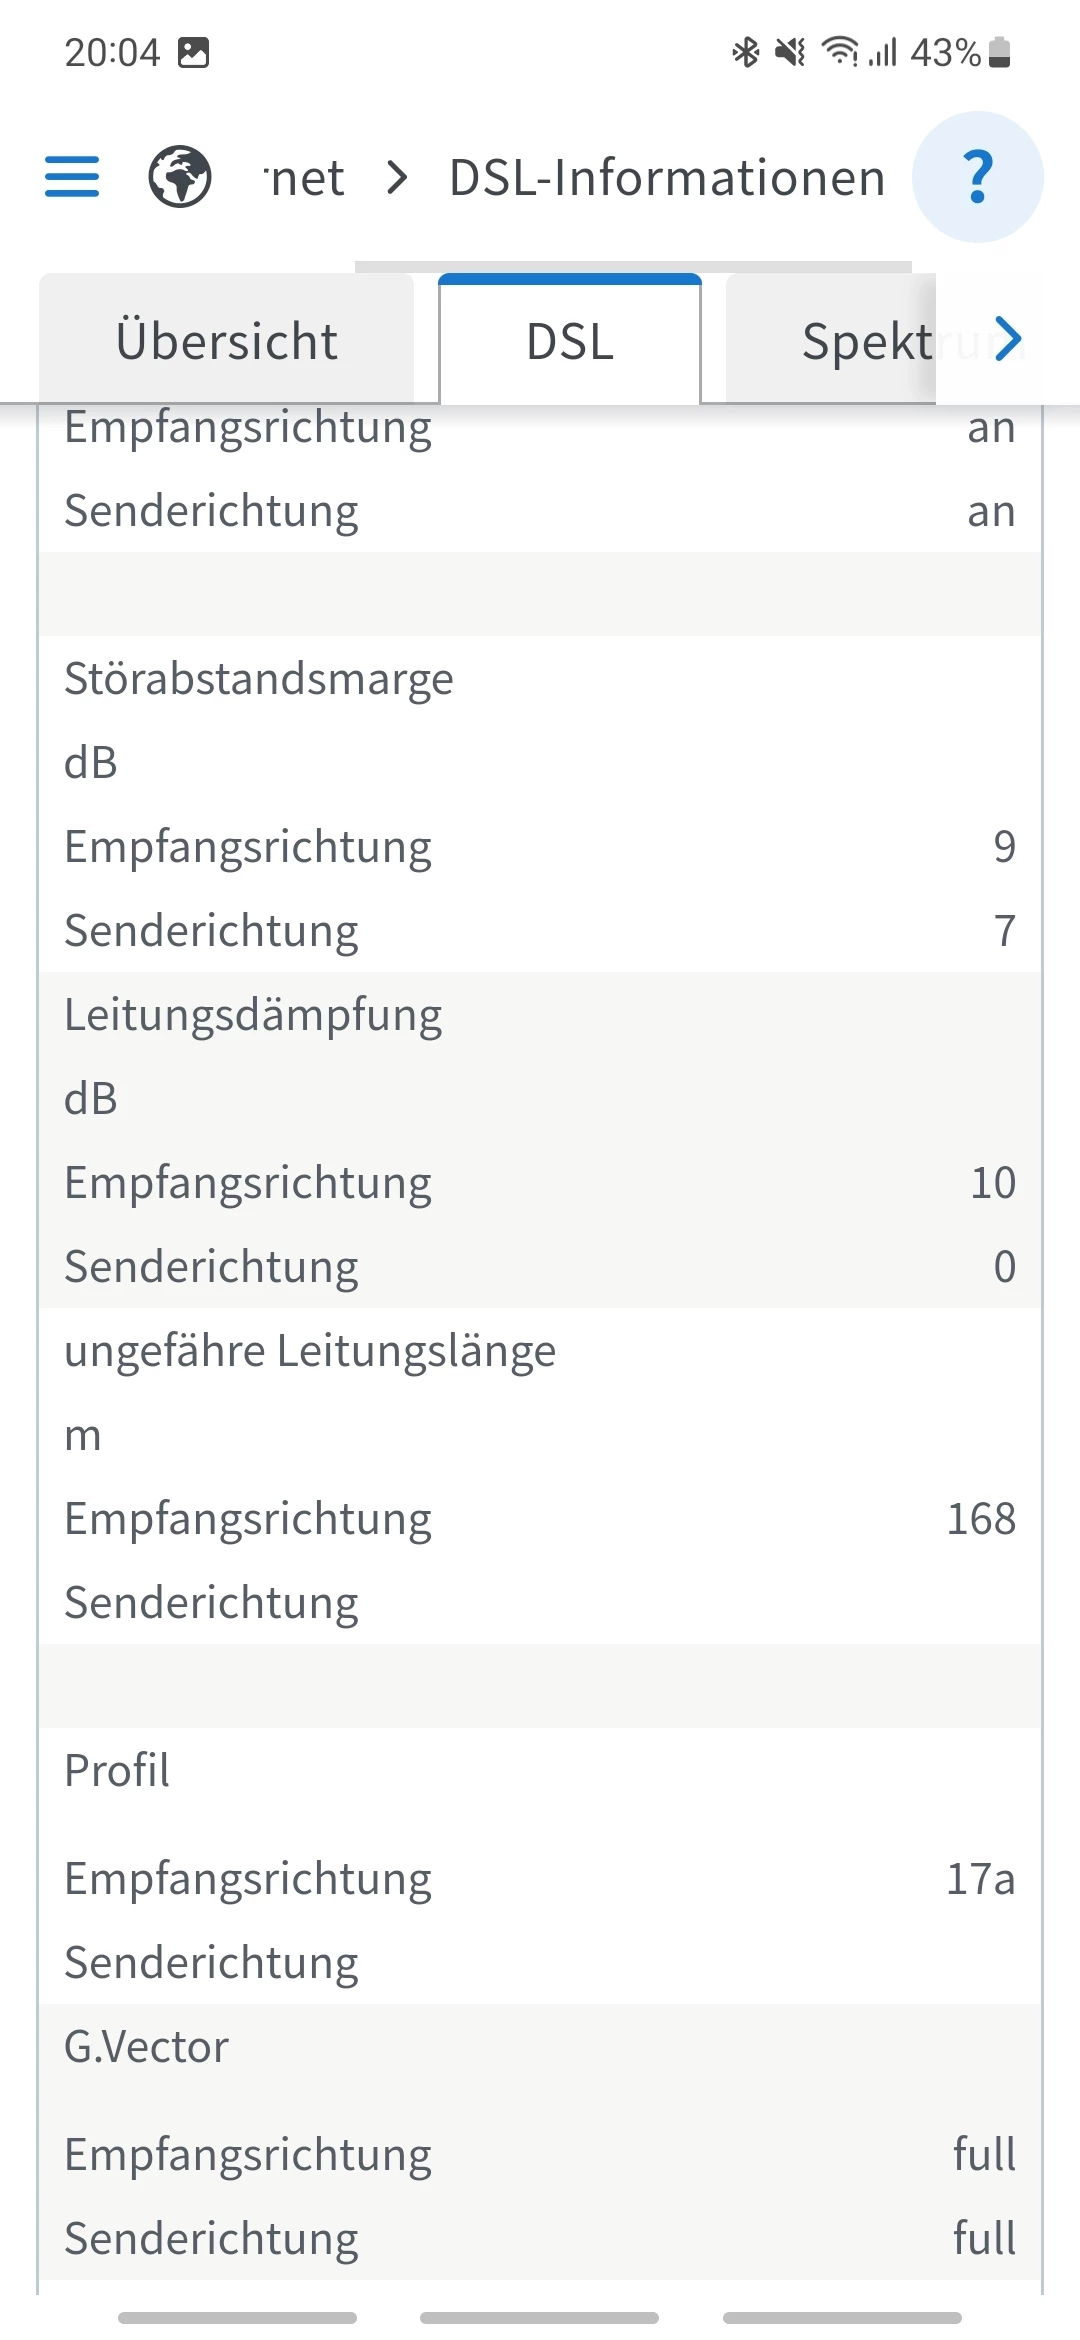The height and width of the screenshot is (2340, 1080).
Task: Tap the Bluetooth status icon
Action: [746, 52]
